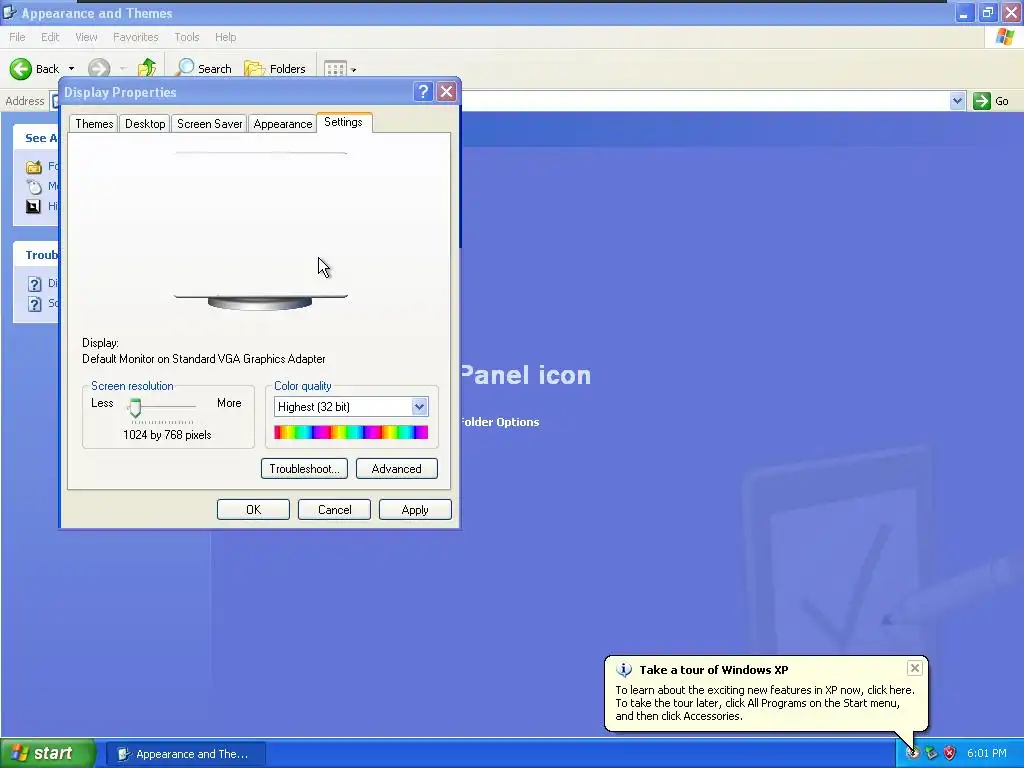Viewport: 1024px width, 768px height.
Task: Open the Views icon dropdown
Action: [x=340, y=69]
